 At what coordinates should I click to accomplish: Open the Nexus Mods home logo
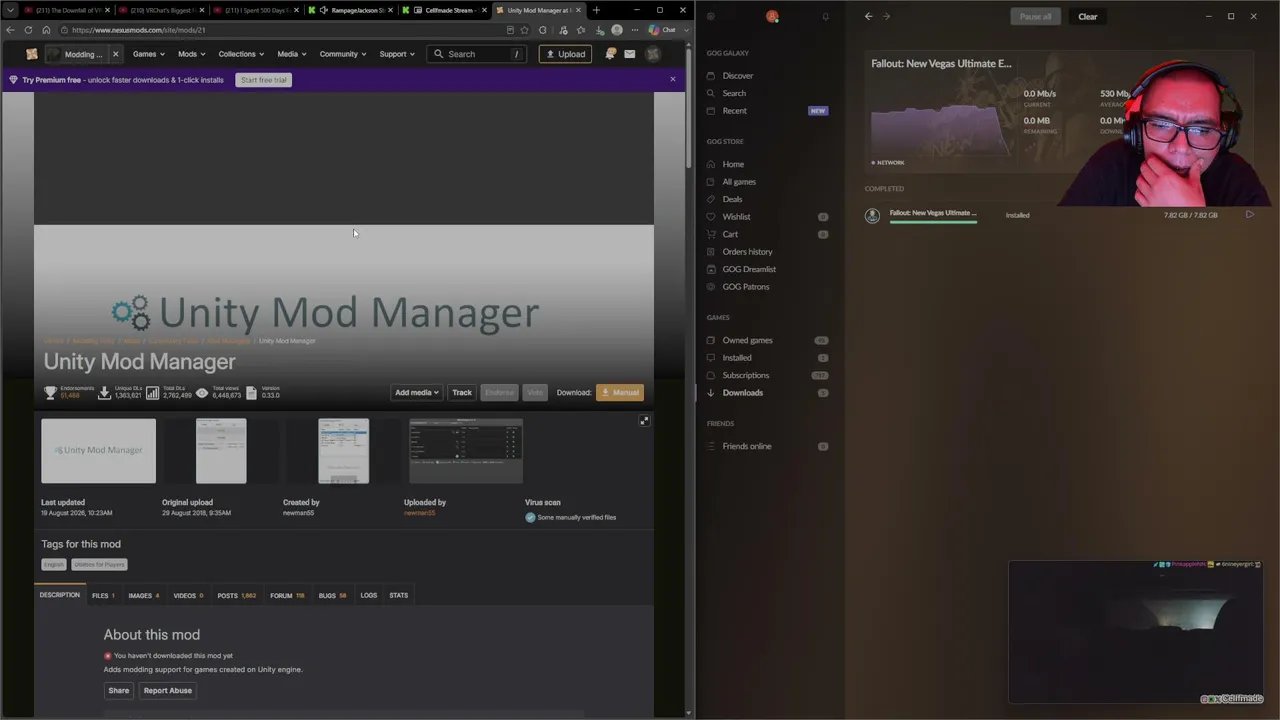(32, 54)
